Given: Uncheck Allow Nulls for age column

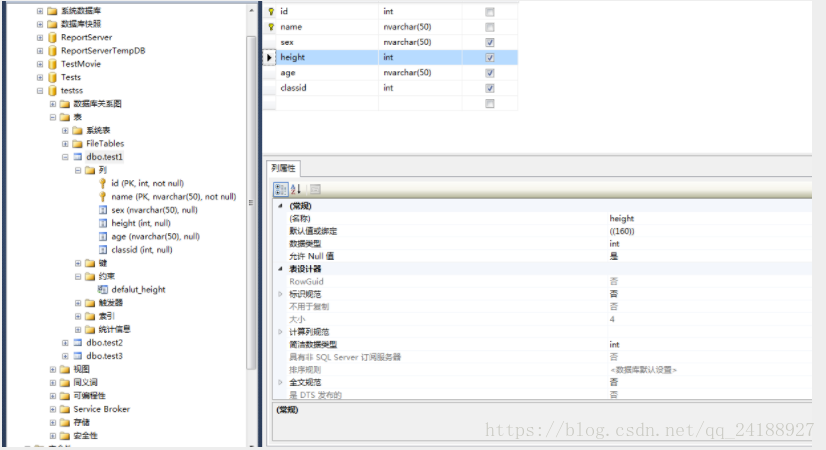Looking at the screenshot, I should [490, 73].
